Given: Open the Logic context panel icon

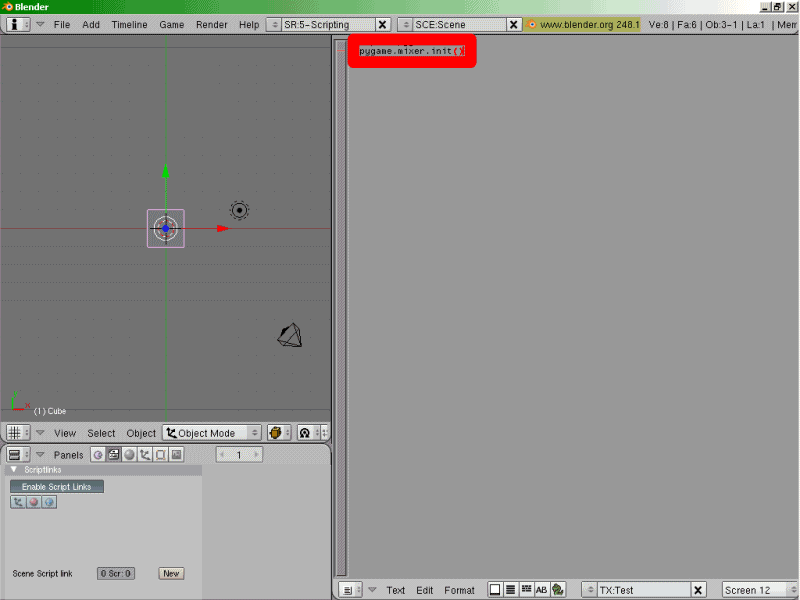Looking at the screenshot, I should pyautogui.click(x=98, y=455).
